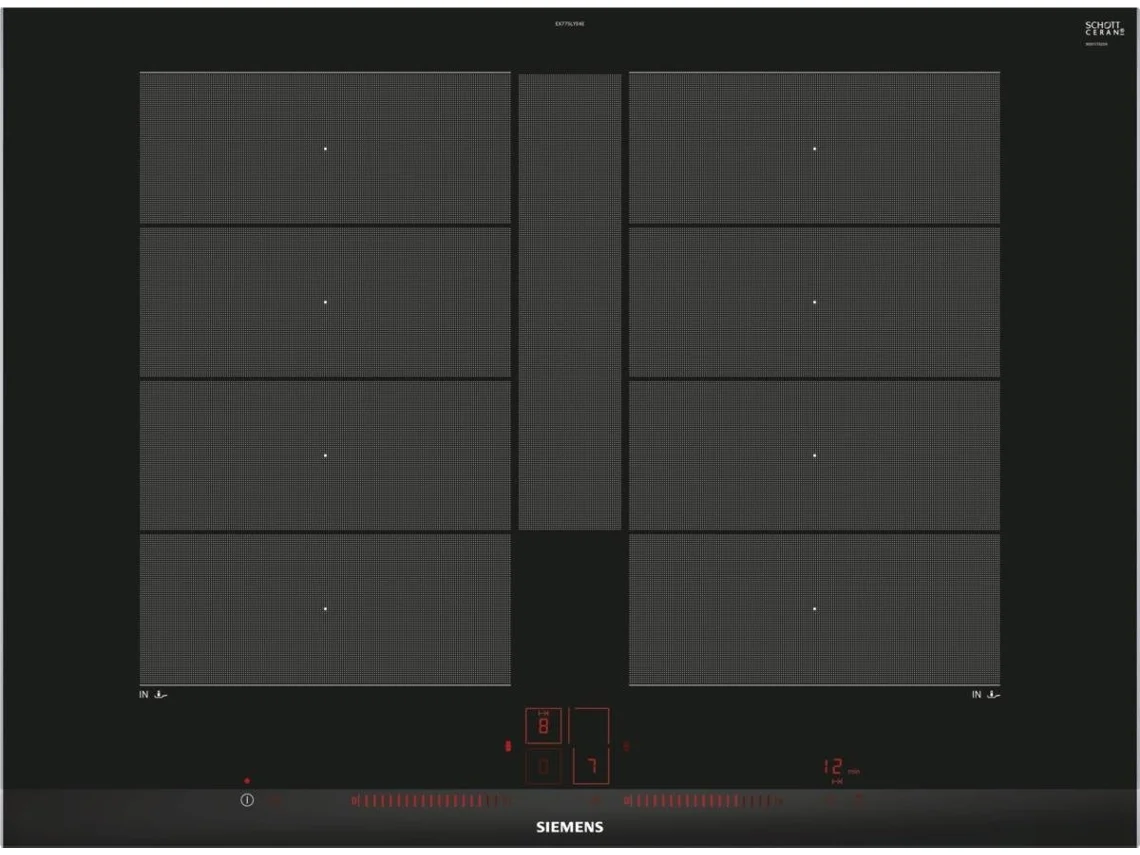The width and height of the screenshot is (1140, 855).
Task: Tap the SCHOTT CERAN logo
Action: [x=1103, y=30]
